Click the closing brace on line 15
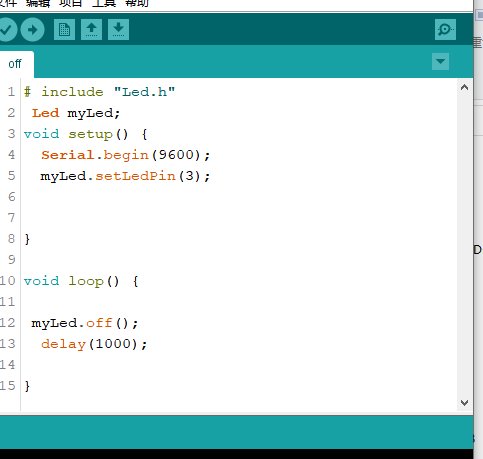Screen dimensions: 483x459 click(x=27, y=386)
